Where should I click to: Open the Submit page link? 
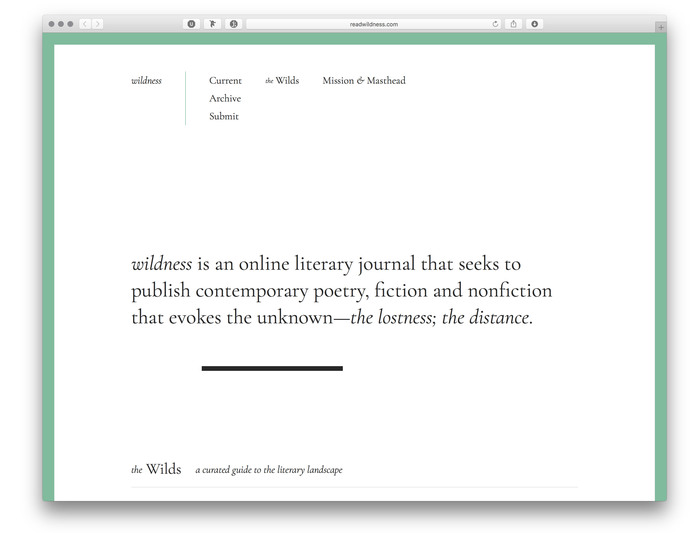pos(224,117)
